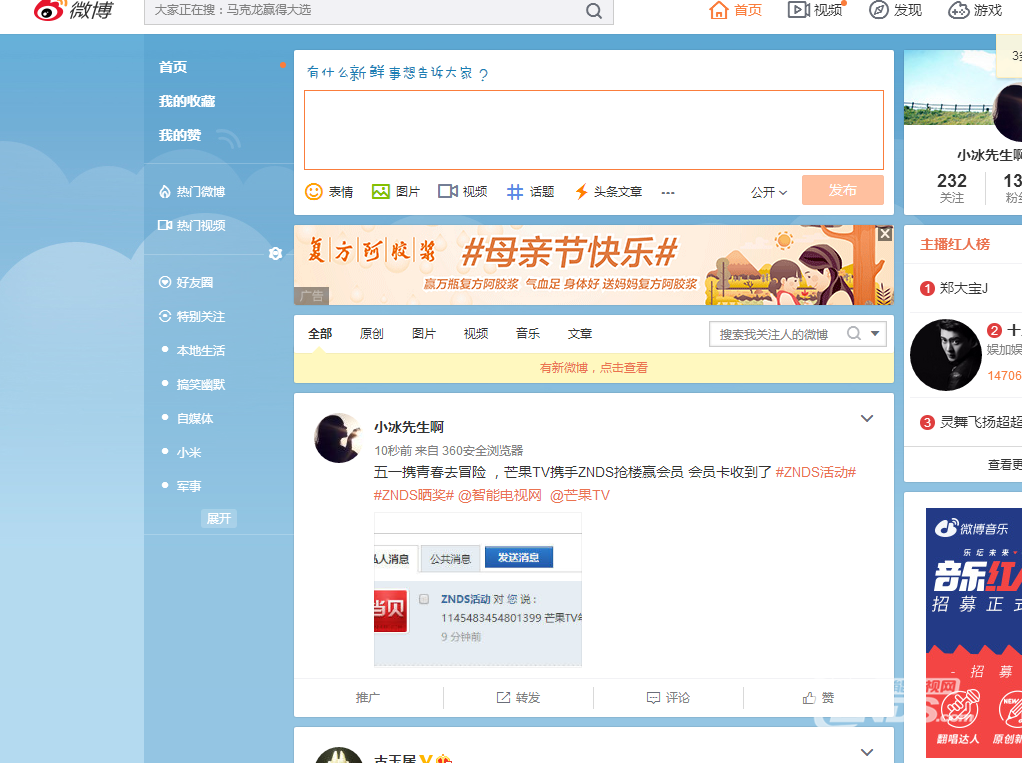Create a 头条文章 headline article
Image resolution: width=1022 pixels, height=763 pixels.
point(609,192)
